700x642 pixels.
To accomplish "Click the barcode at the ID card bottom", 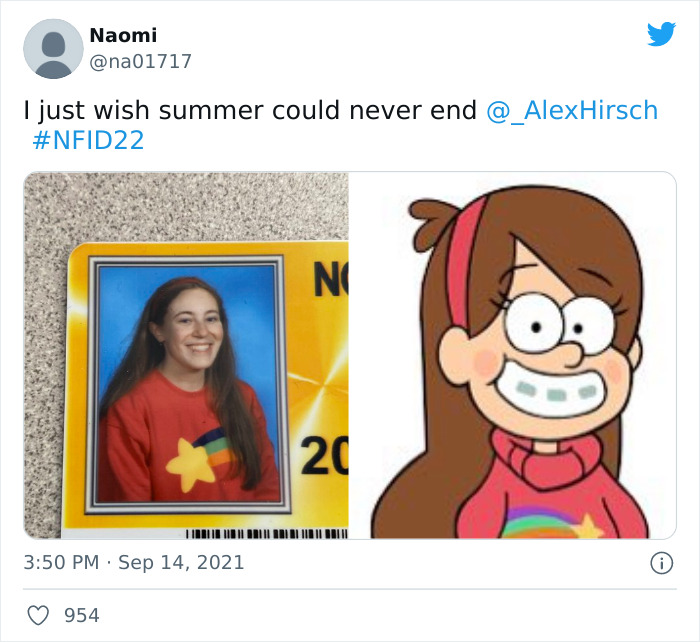I will (x=267, y=533).
